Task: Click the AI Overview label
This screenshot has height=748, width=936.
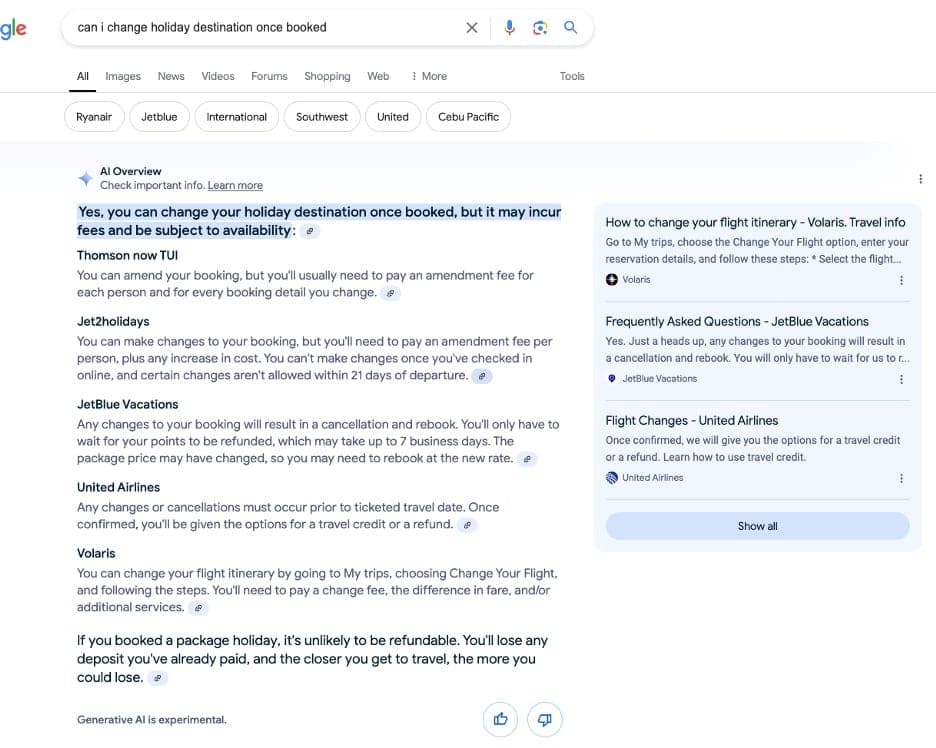Action: click(x=130, y=171)
